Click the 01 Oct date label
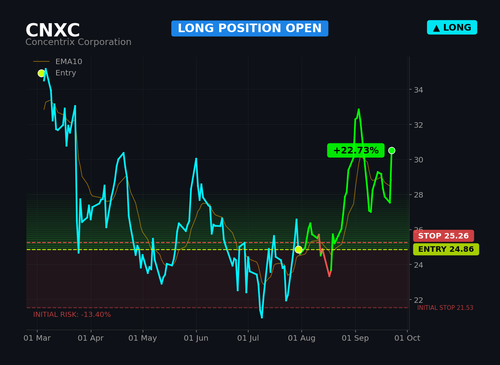This screenshot has width=500, height=365. pyautogui.click(x=407, y=338)
